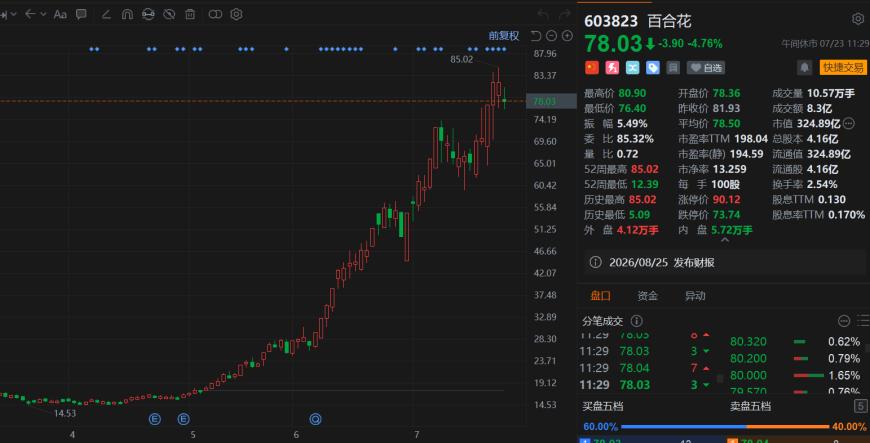Click the 60.00% buy/sell ratio bar
Screen dimensions: 870x443
(x=725, y=426)
